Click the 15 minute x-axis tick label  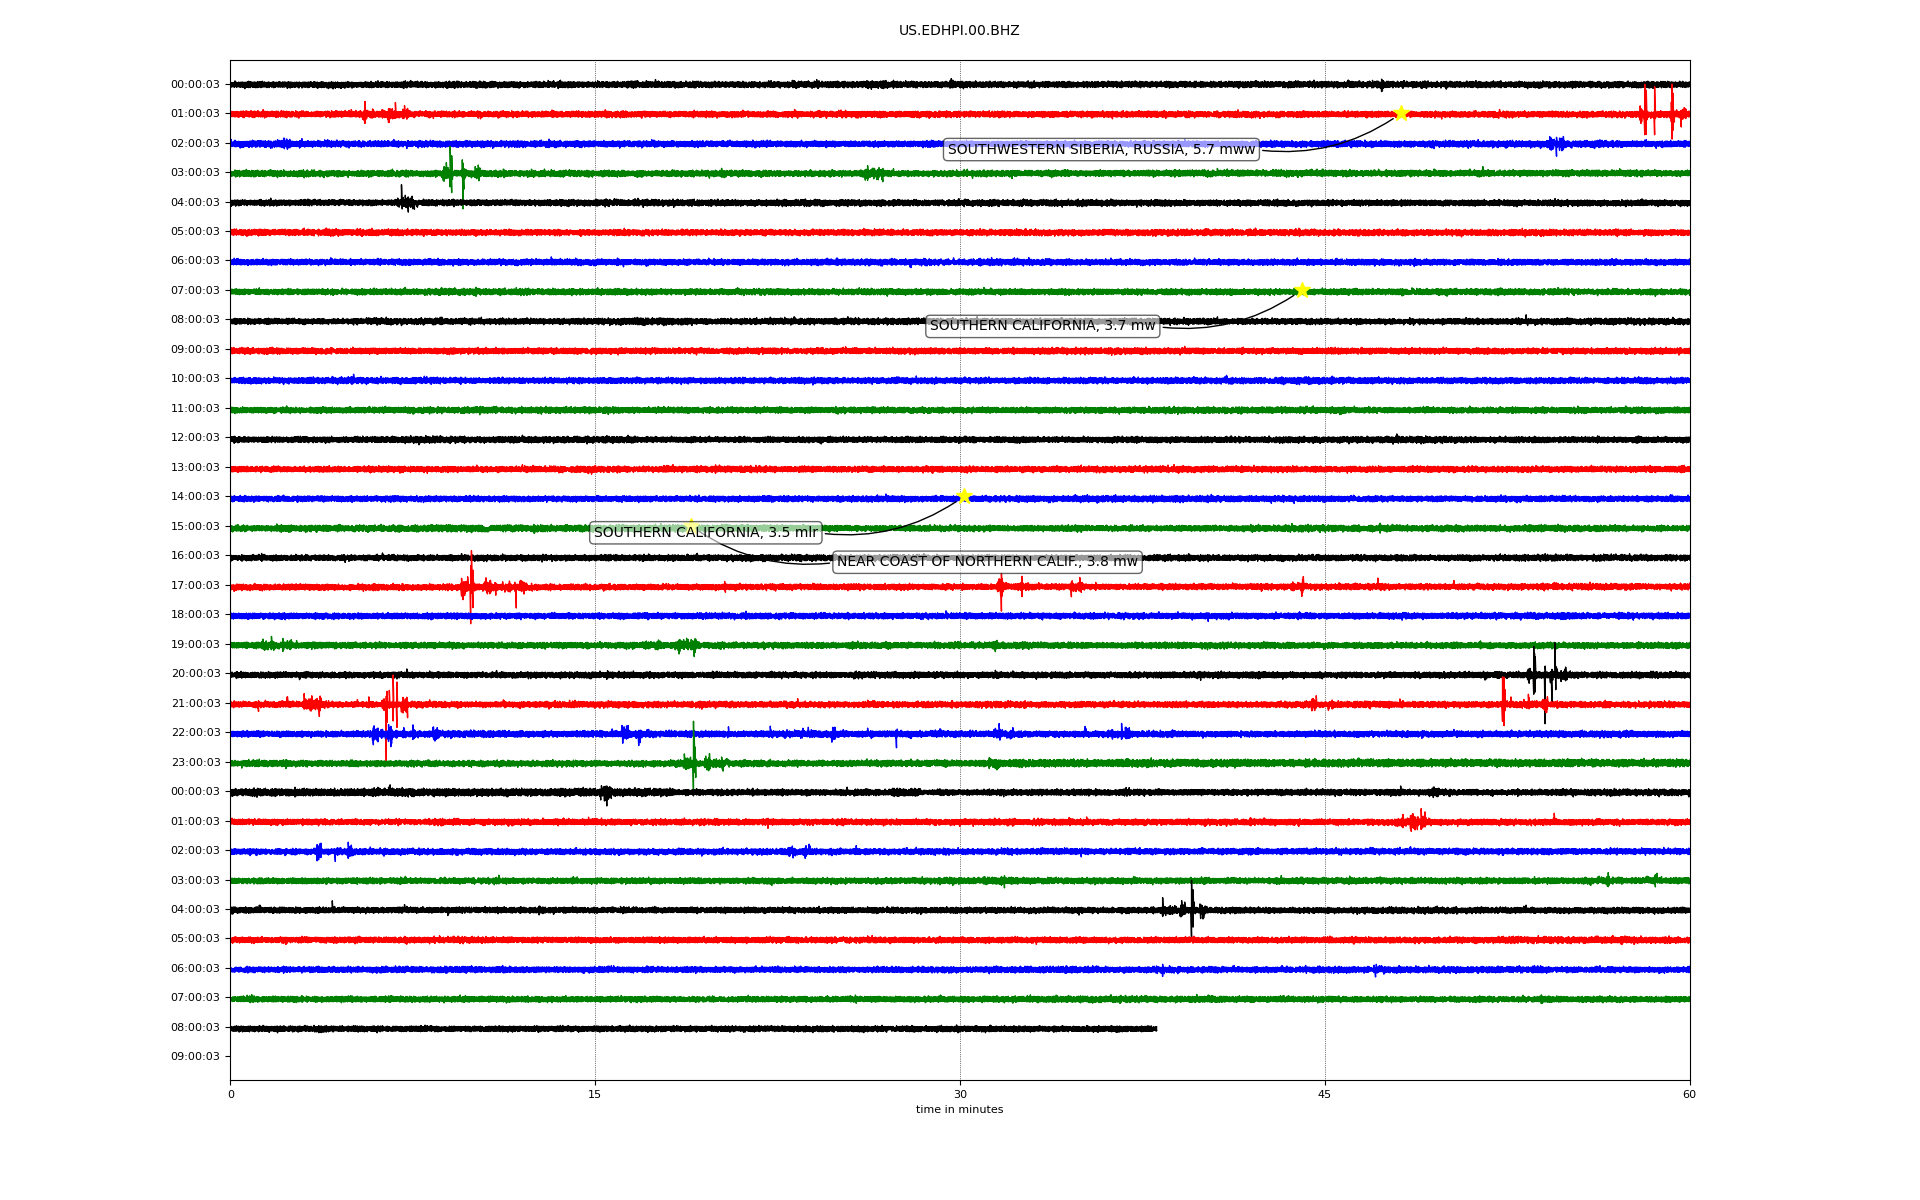pyautogui.click(x=595, y=1094)
